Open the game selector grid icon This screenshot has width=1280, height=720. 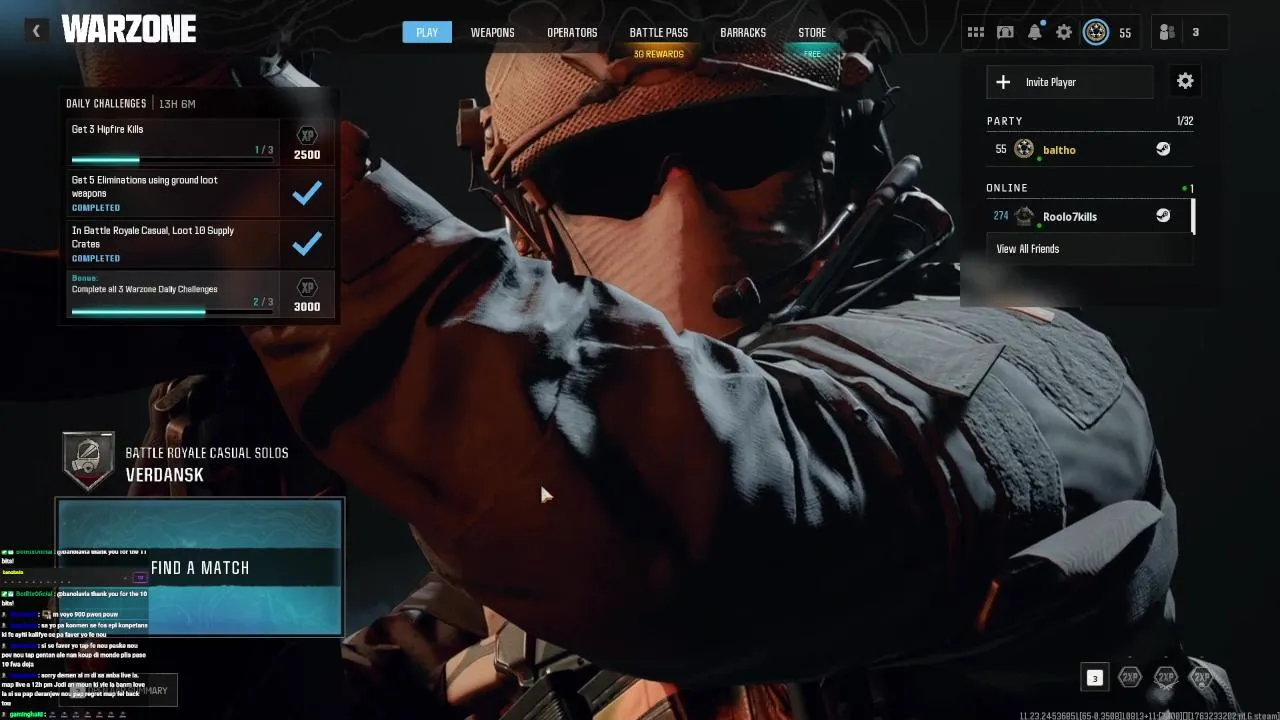976,33
